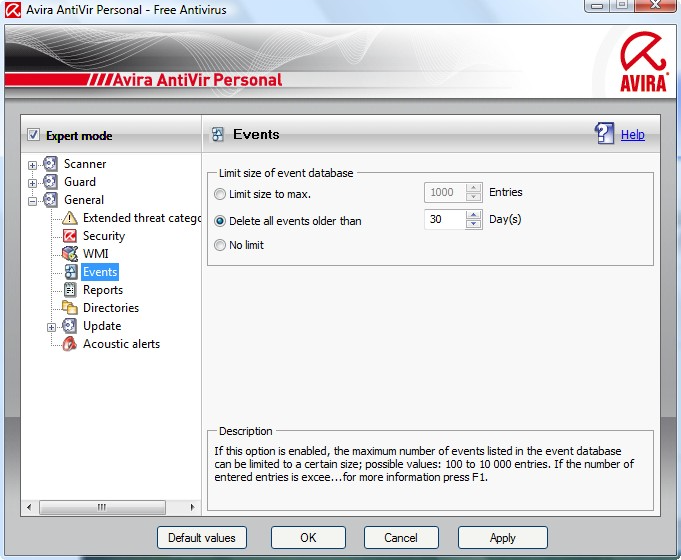Decrease the Entries value with down arrow

pyautogui.click(x=473, y=197)
